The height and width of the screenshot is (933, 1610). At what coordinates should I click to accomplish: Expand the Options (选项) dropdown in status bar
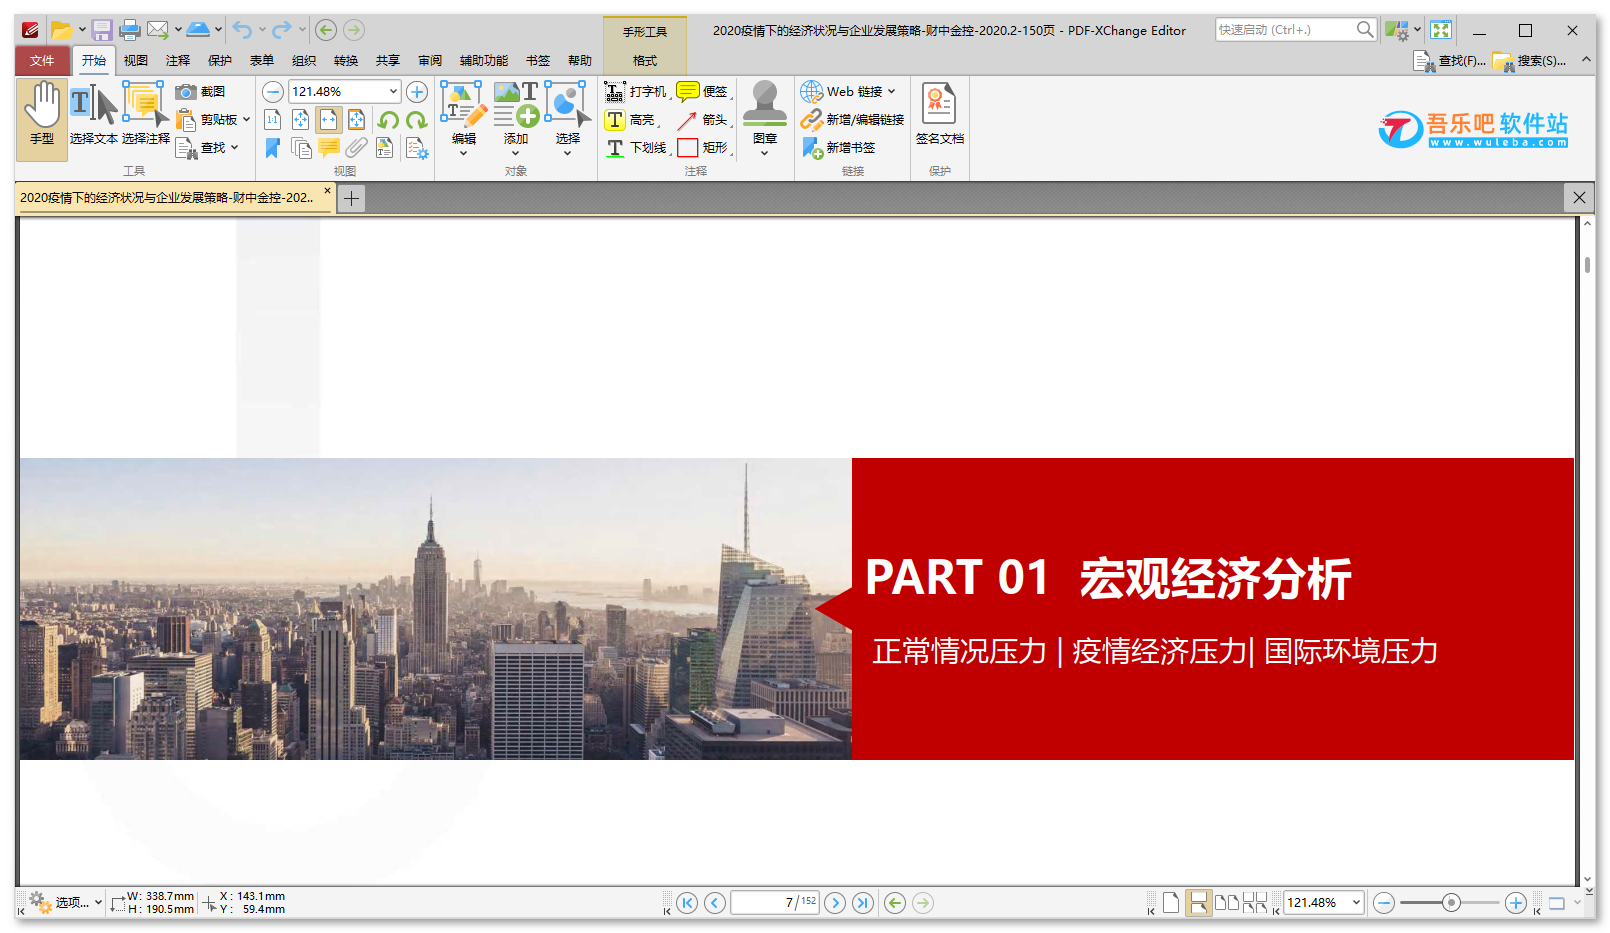98,902
